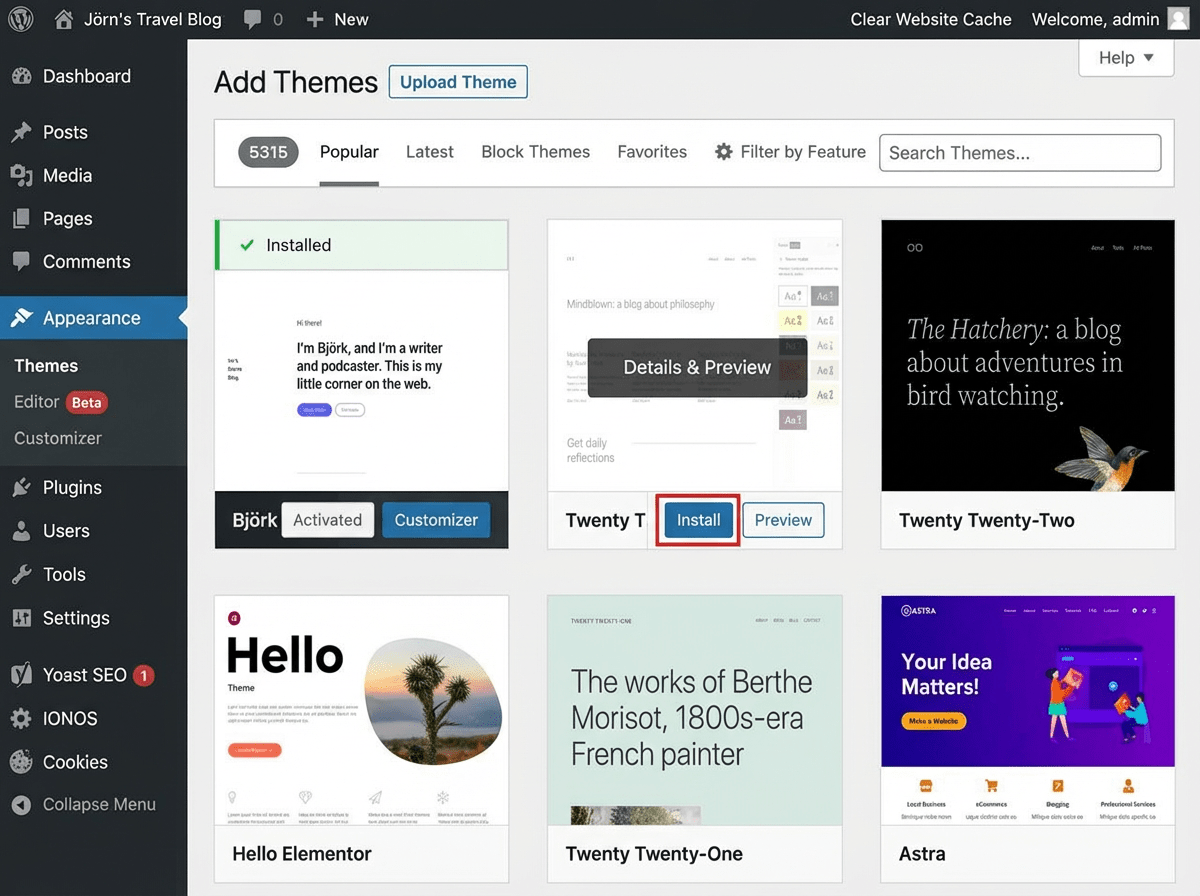The height and width of the screenshot is (896, 1200).
Task: Click the Tools wrench icon
Action: (x=21, y=575)
